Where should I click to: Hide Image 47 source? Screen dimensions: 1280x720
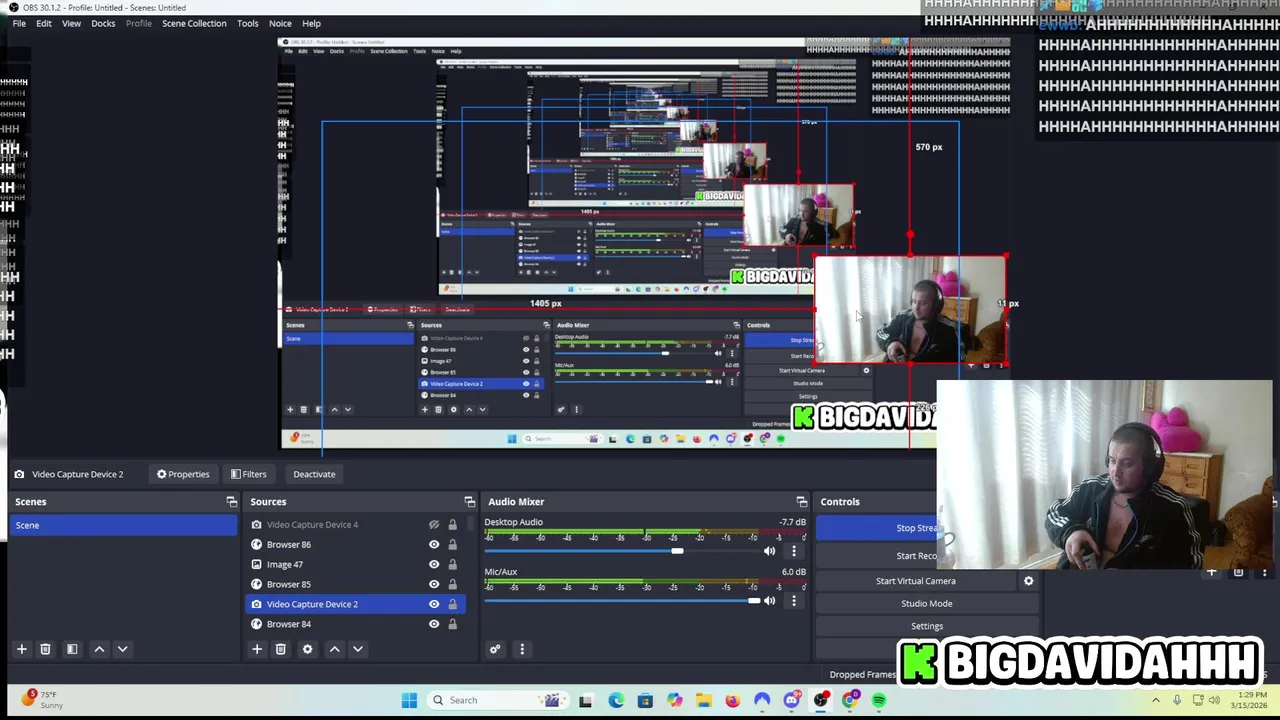pos(434,565)
